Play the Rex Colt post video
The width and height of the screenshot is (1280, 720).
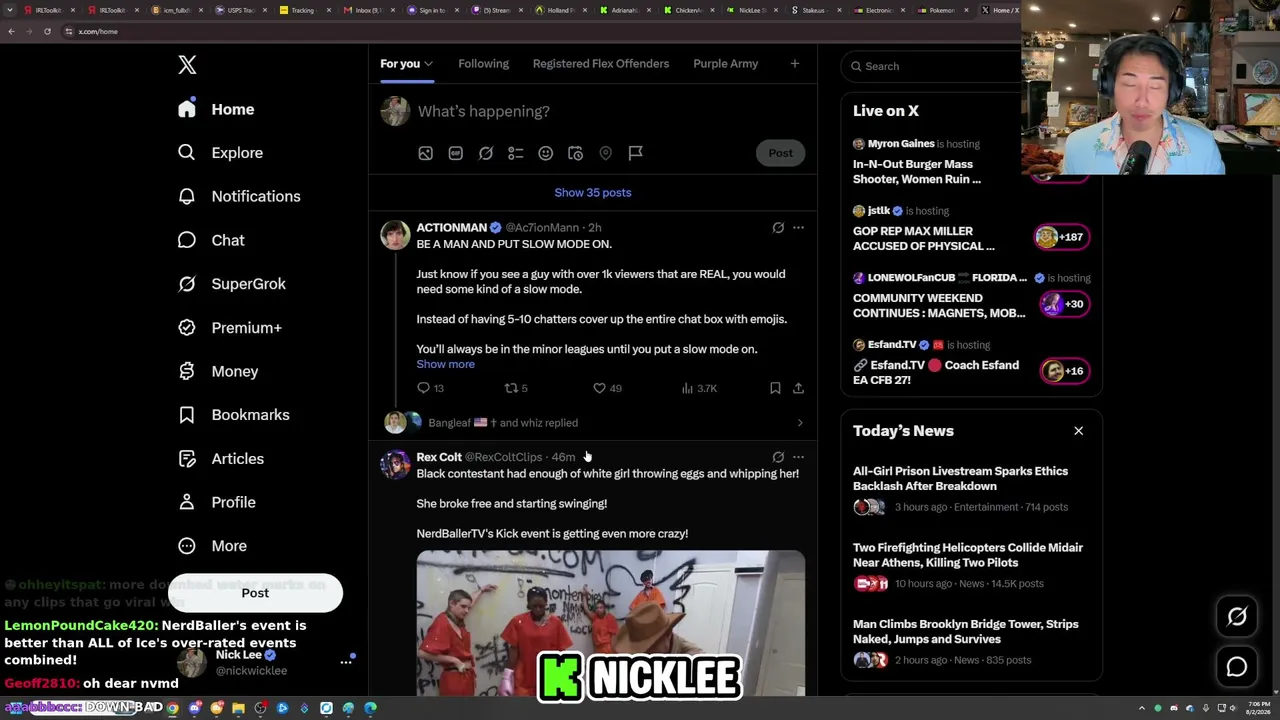coord(611,623)
